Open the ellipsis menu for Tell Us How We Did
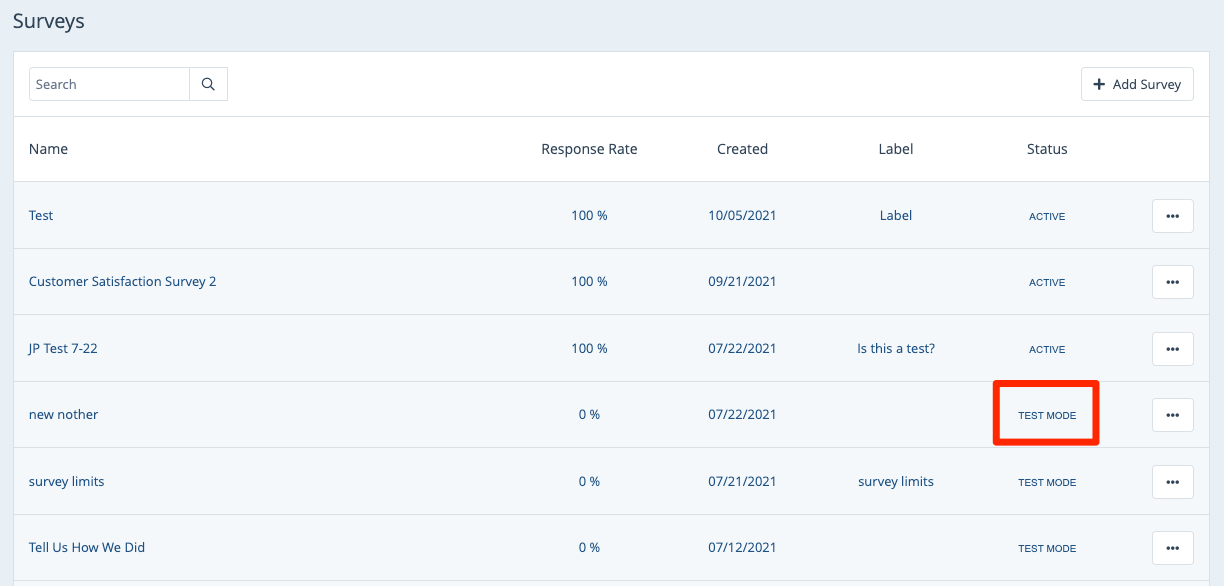 [1172, 548]
